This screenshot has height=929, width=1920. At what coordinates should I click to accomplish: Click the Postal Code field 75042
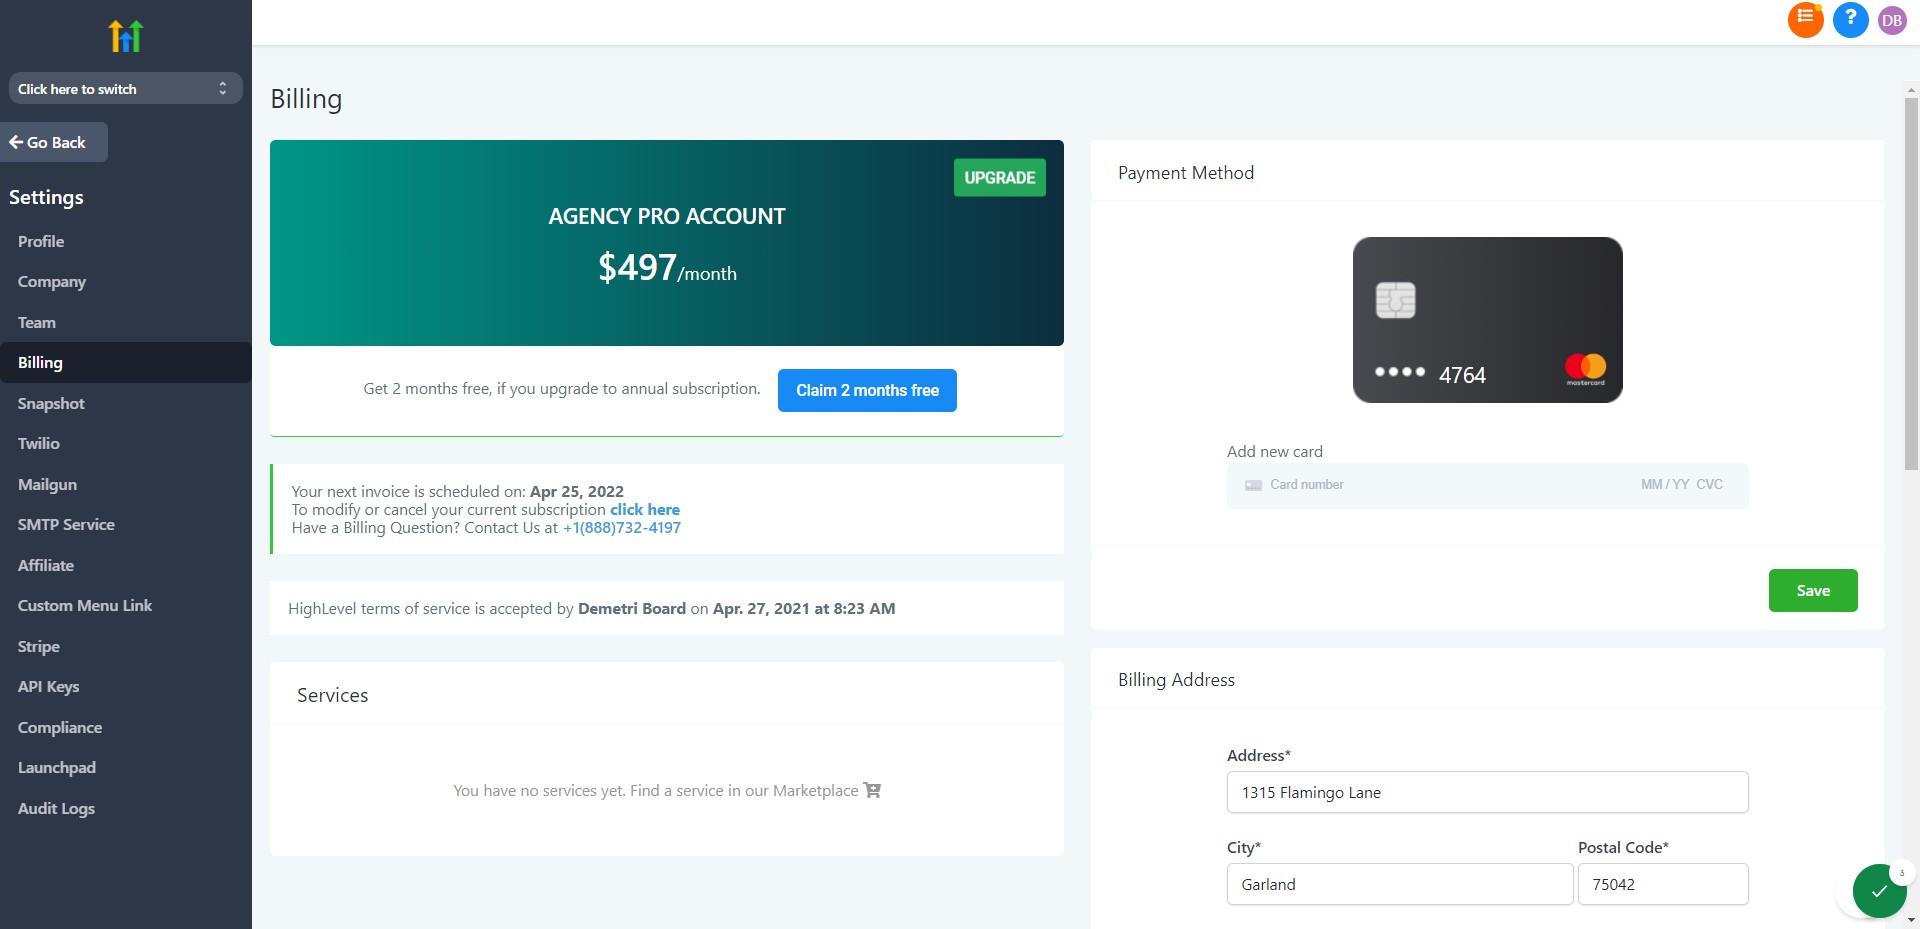pyautogui.click(x=1663, y=884)
